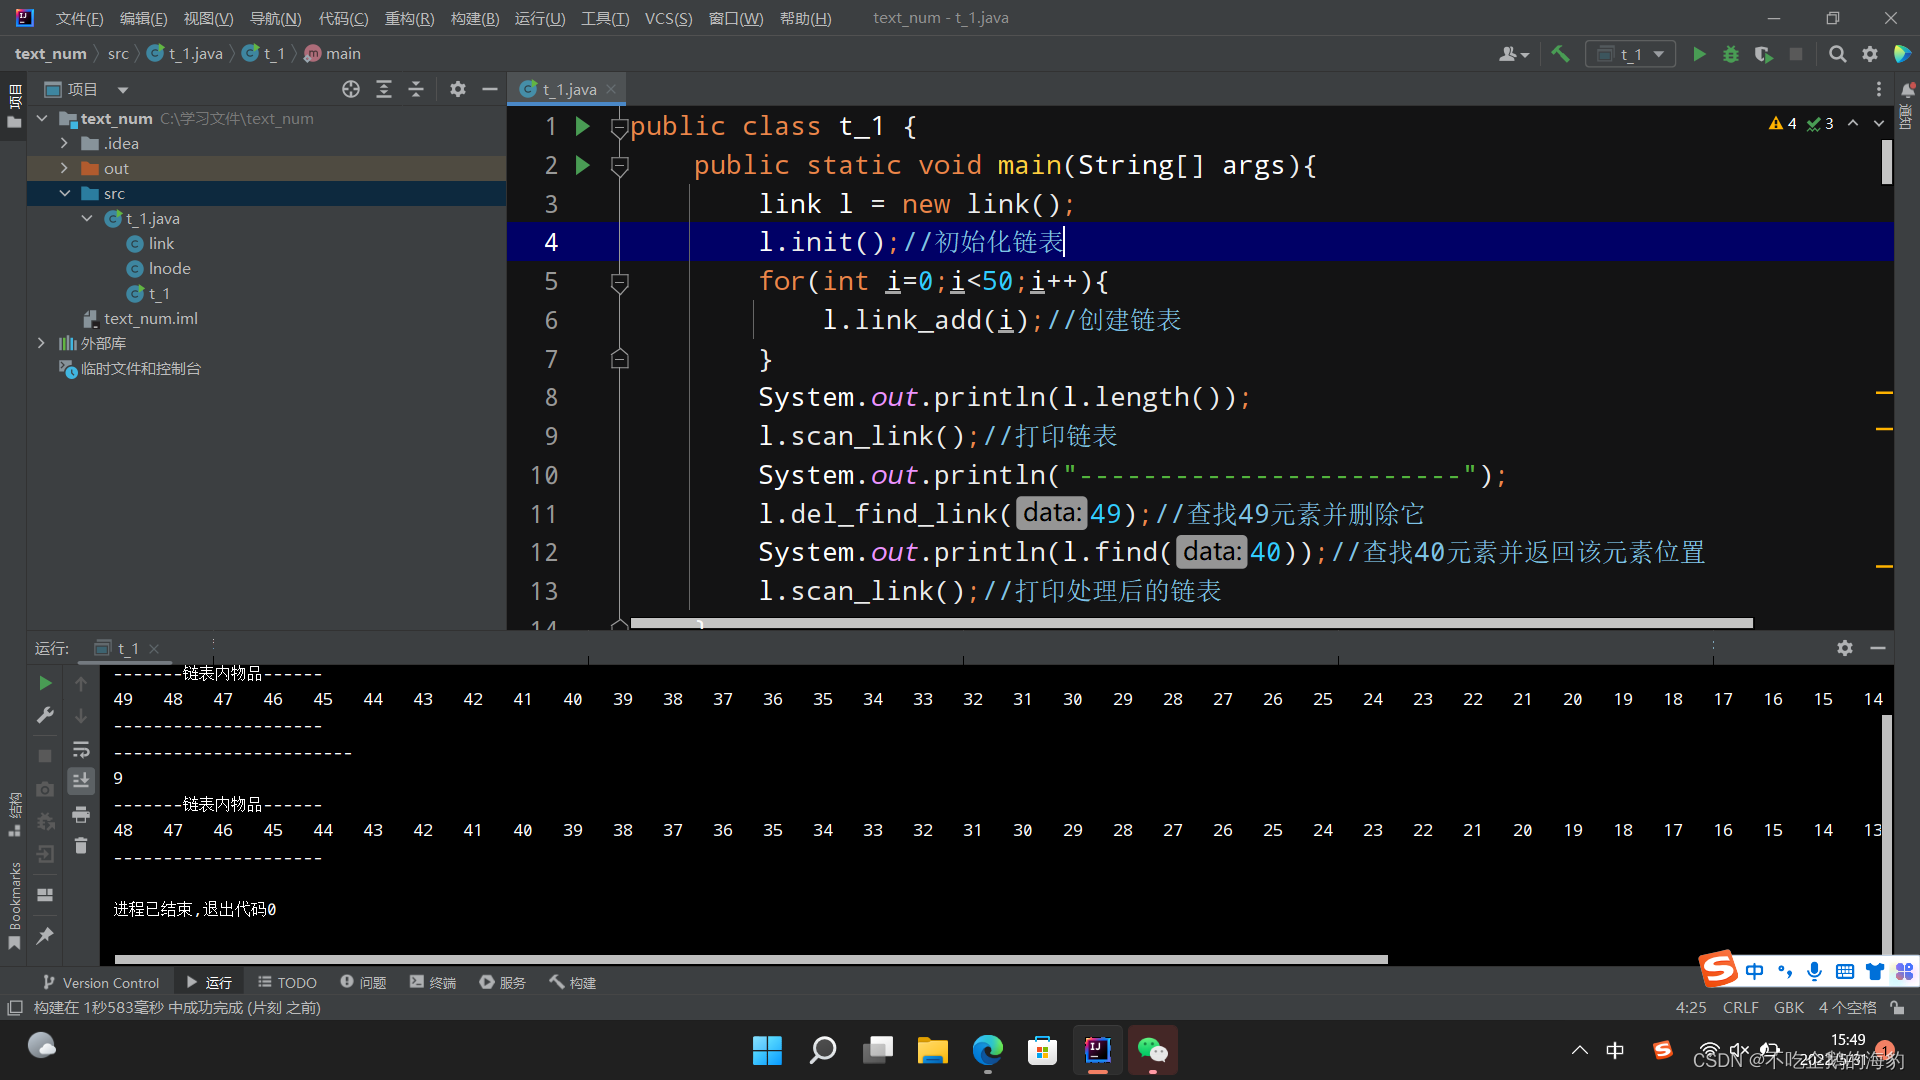Hide the run tool window
Screen dimensions: 1920x1080
click(1878, 648)
